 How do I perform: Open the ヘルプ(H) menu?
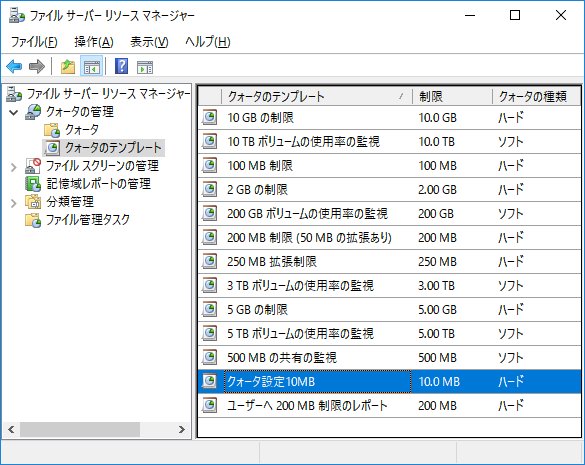coord(208,41)
